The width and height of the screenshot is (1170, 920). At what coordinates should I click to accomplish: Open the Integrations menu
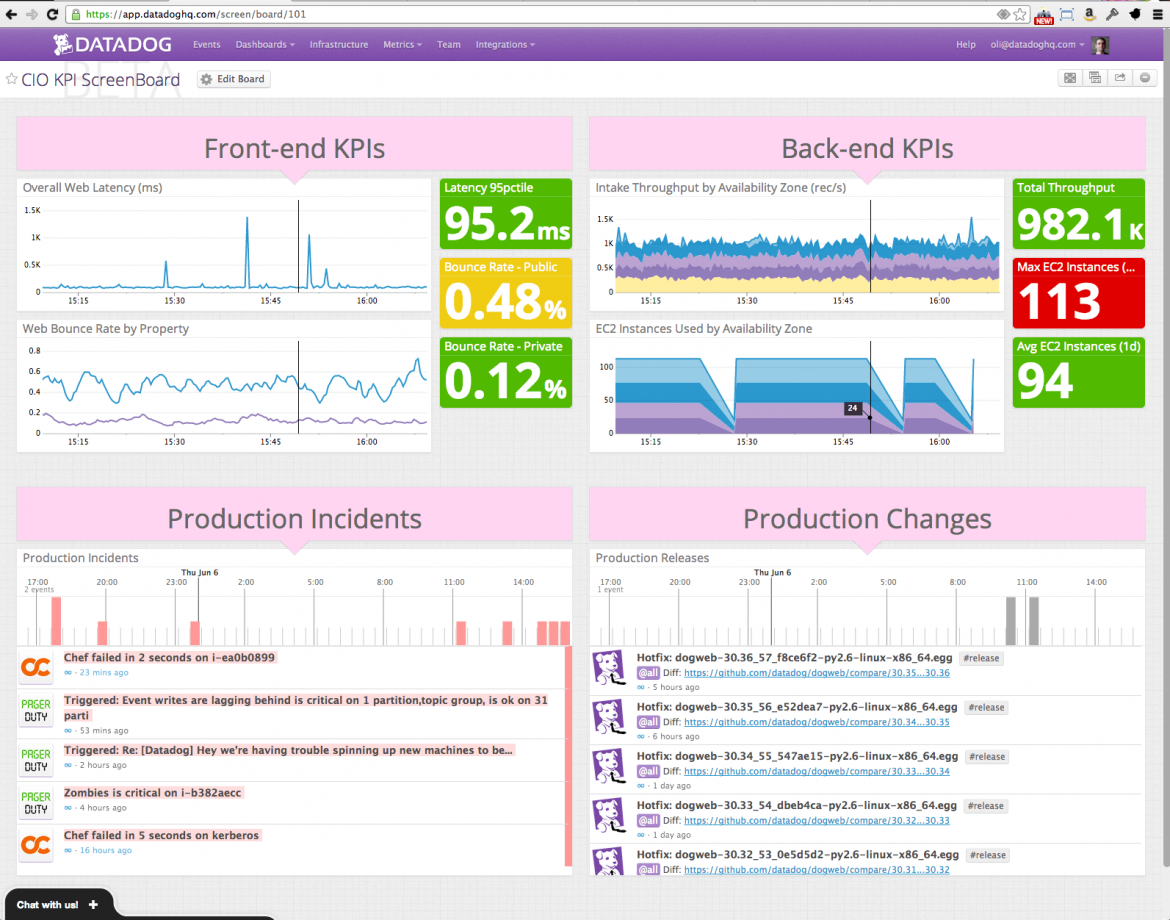pyautogui.click(x=505, y=44)
